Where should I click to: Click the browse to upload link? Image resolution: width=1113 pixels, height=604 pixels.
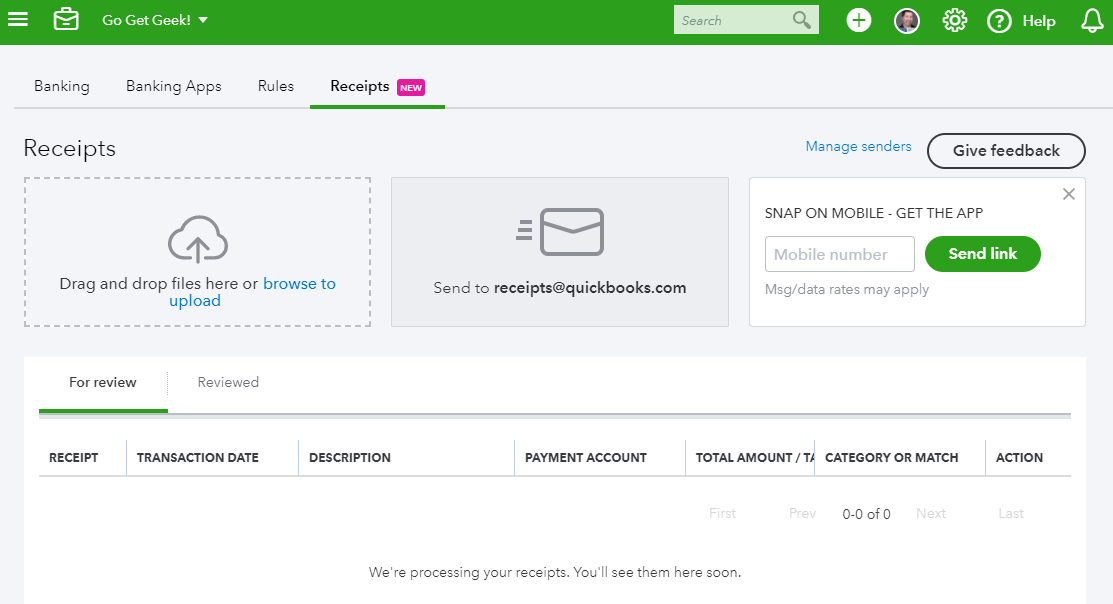click(299, 283)
